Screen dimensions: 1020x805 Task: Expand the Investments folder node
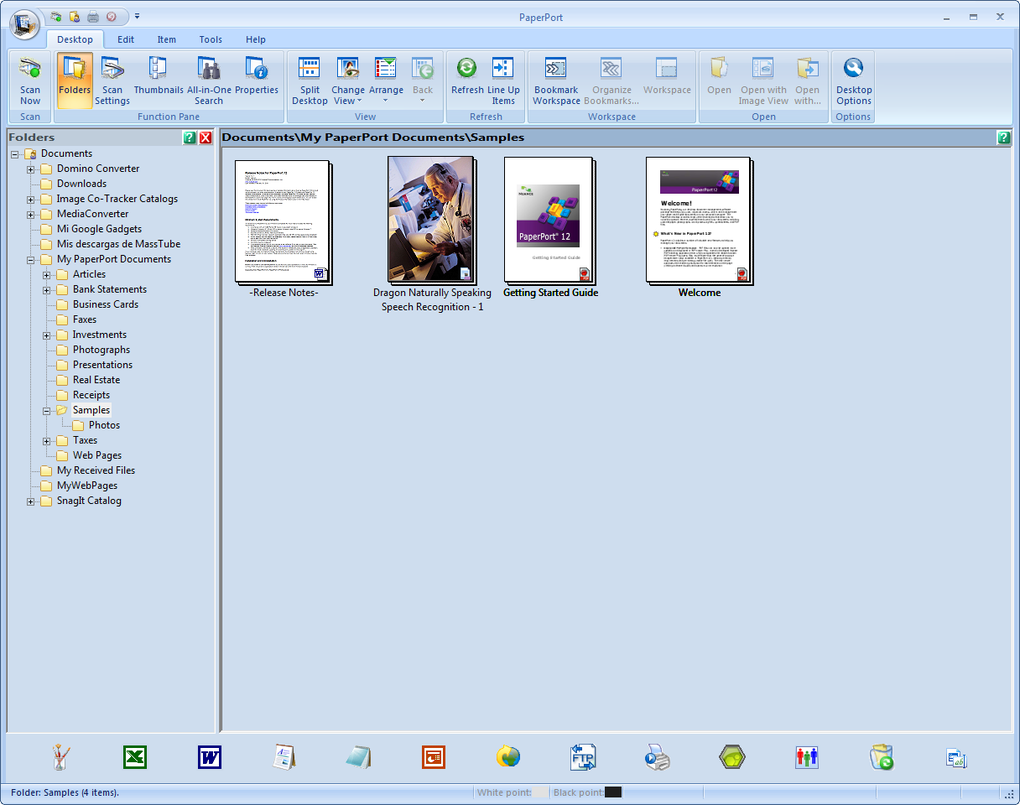pyautogui.click(x=47, y=336)
